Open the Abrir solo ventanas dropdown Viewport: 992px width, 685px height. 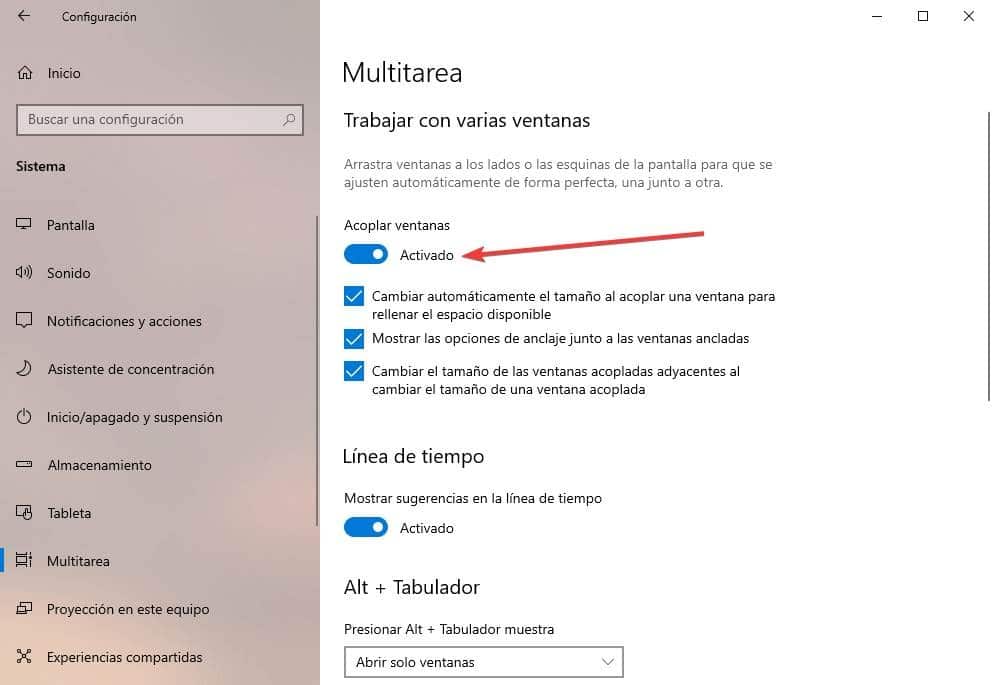click(x=483, y=662)
